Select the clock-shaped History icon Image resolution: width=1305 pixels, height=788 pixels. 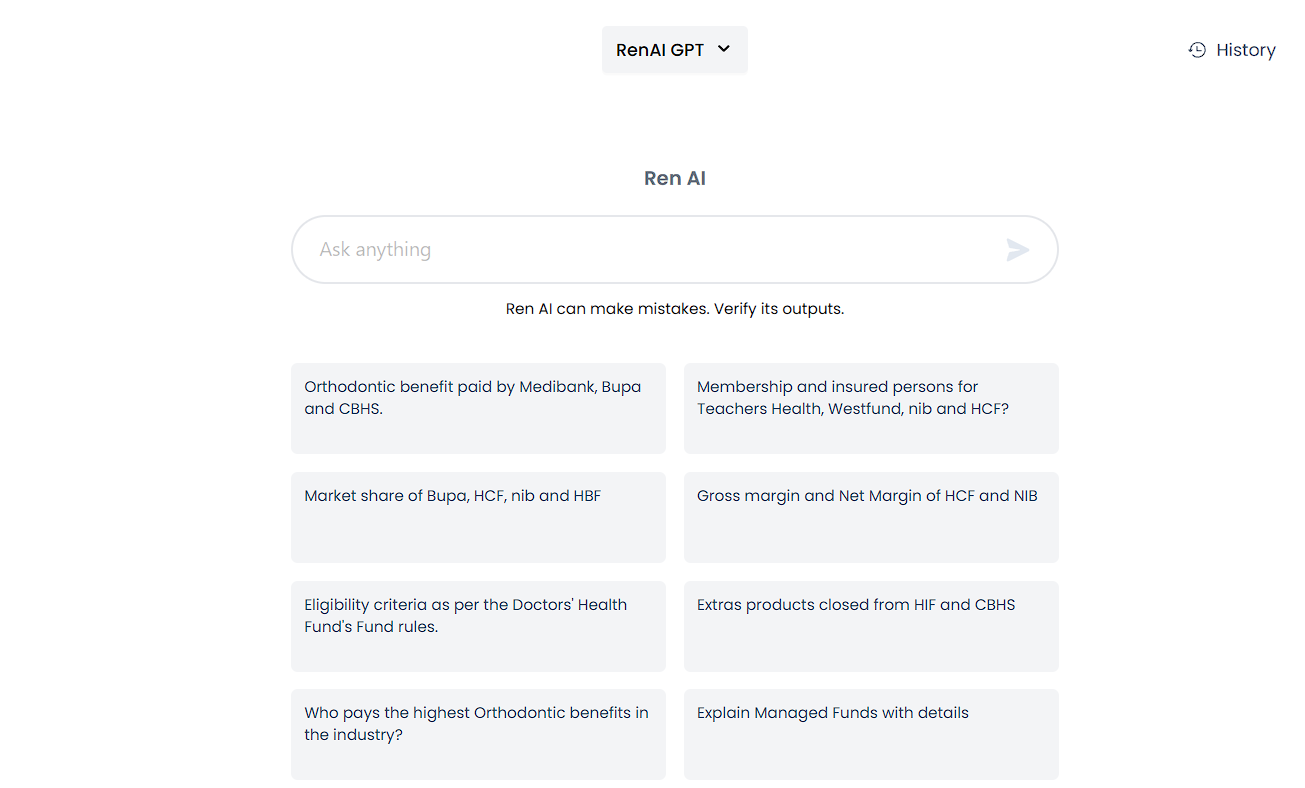click(x=1196, y=49)
